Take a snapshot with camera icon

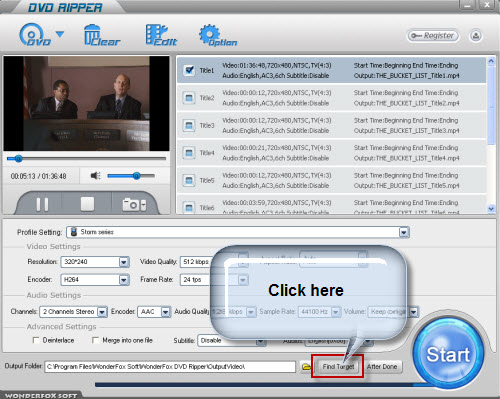(x=134, y=204)
